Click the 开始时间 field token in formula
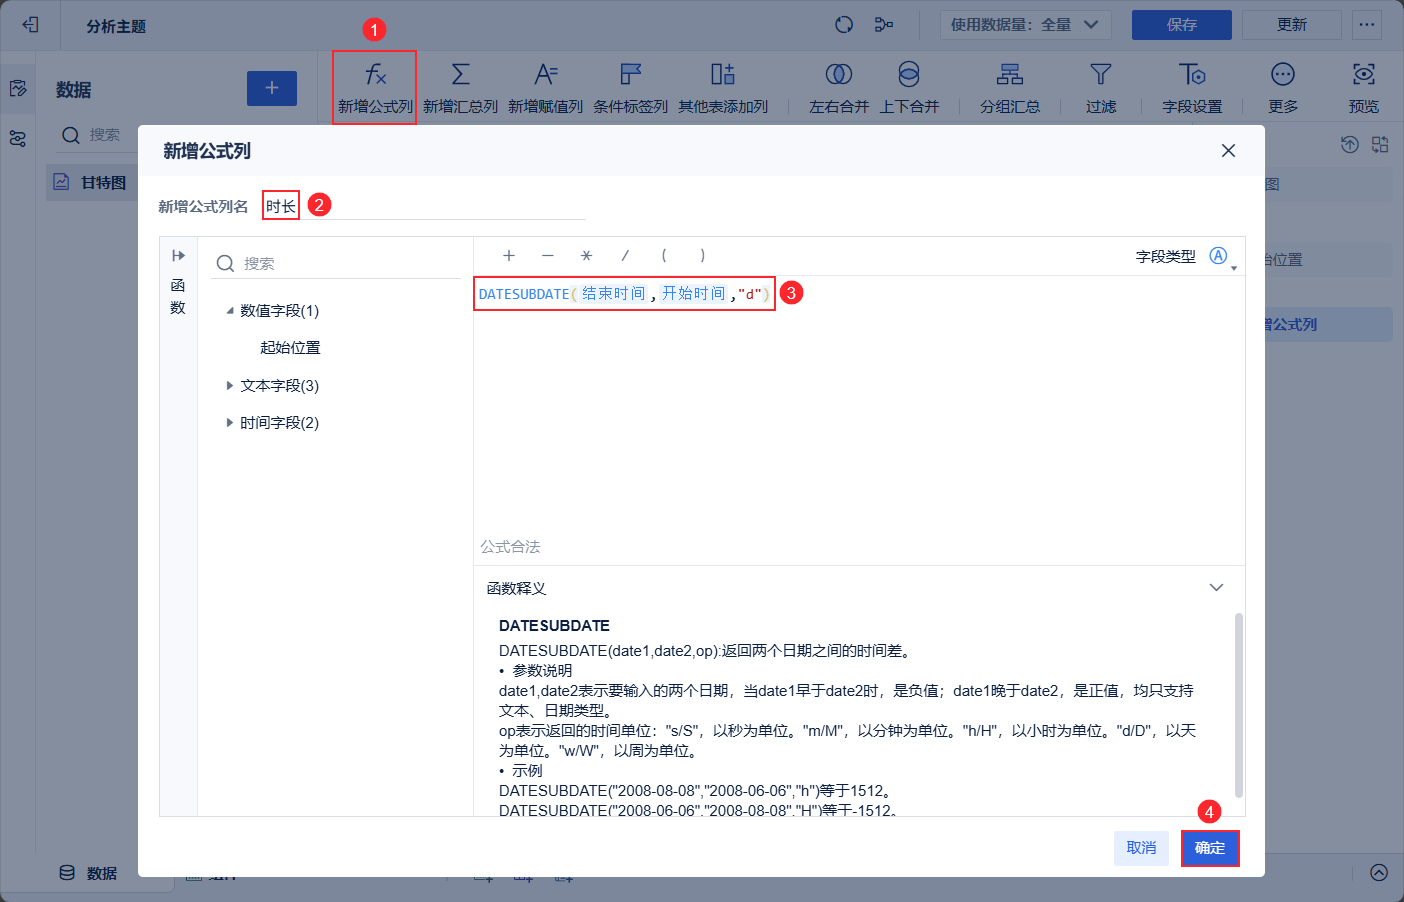1404x902 pixels. tap(693, 294)
